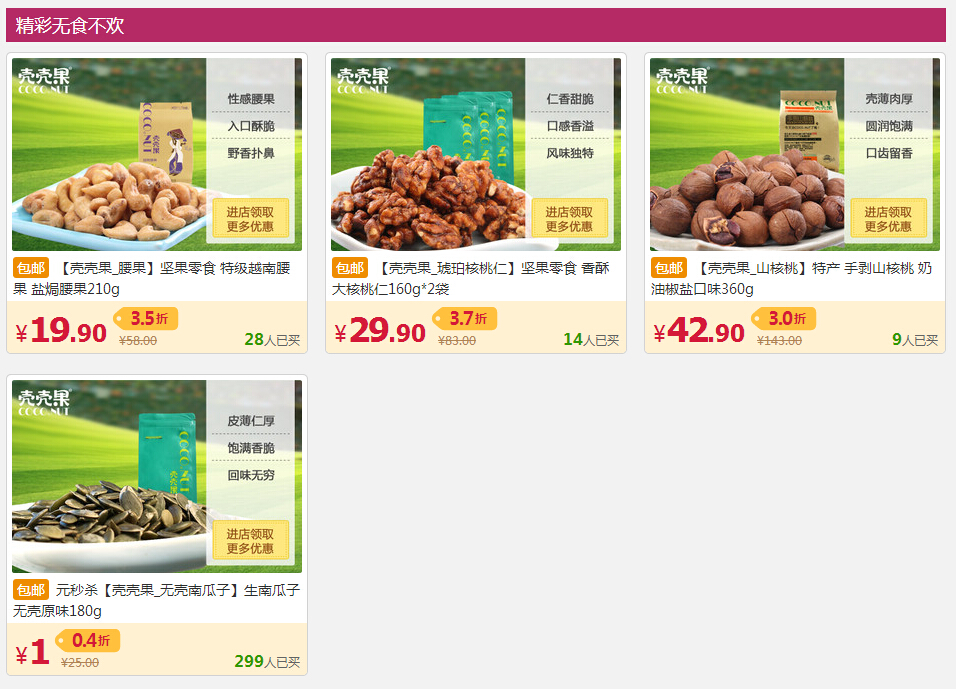The height and width of the screenshot is (689, 956).
Task: Open the pumpkin seeds product image
Action: tap(157, 476)
